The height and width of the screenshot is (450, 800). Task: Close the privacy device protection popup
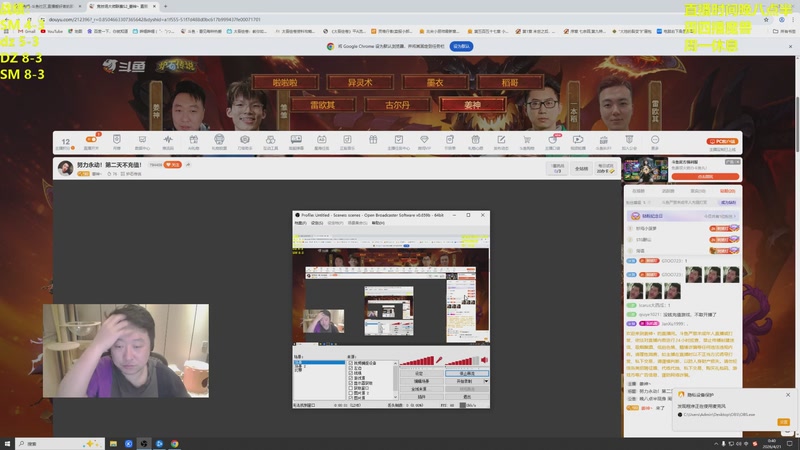click(788, 394)
